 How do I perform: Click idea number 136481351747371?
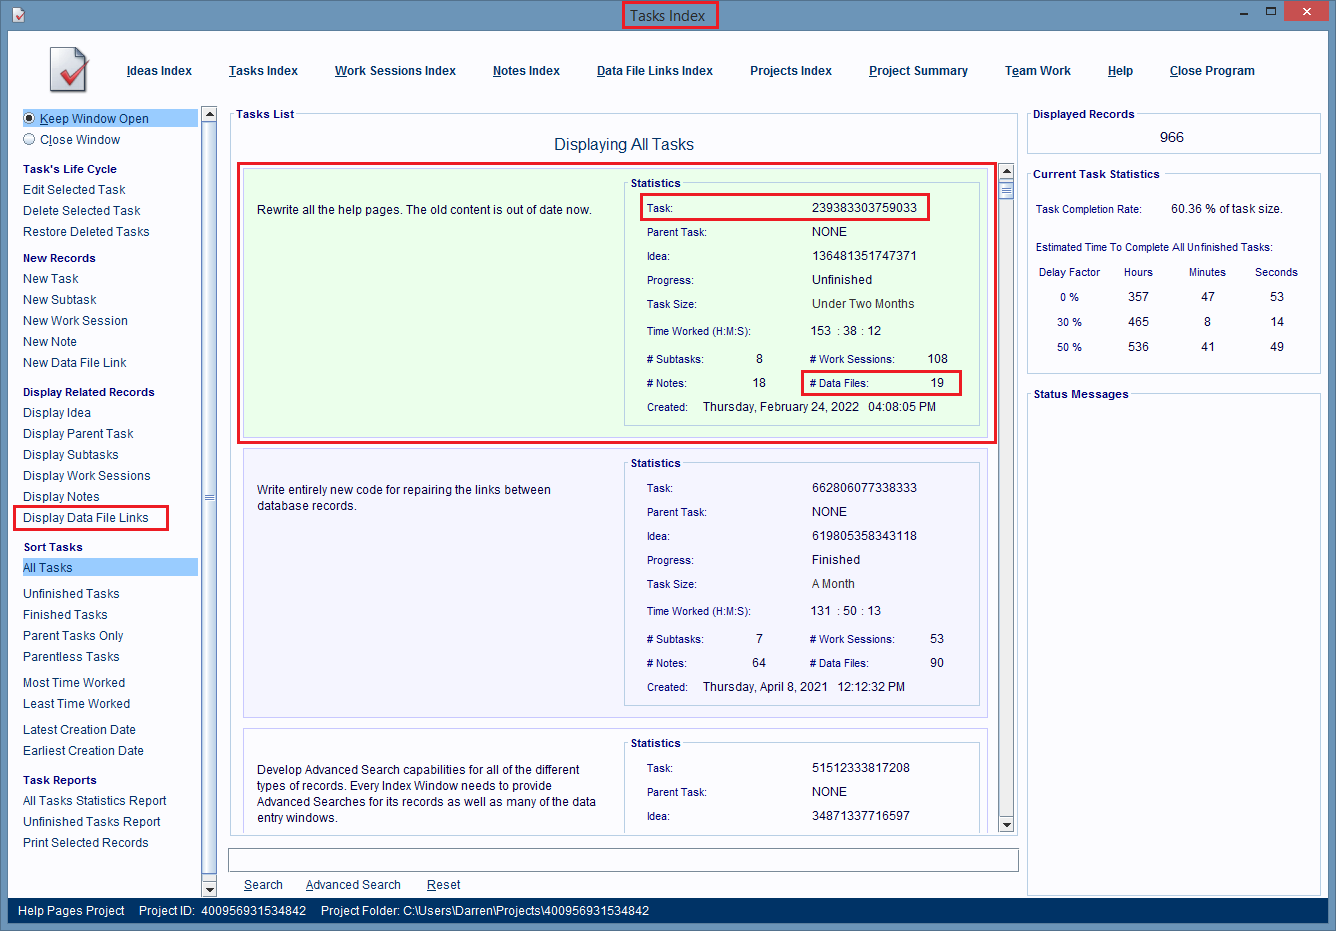864,256
